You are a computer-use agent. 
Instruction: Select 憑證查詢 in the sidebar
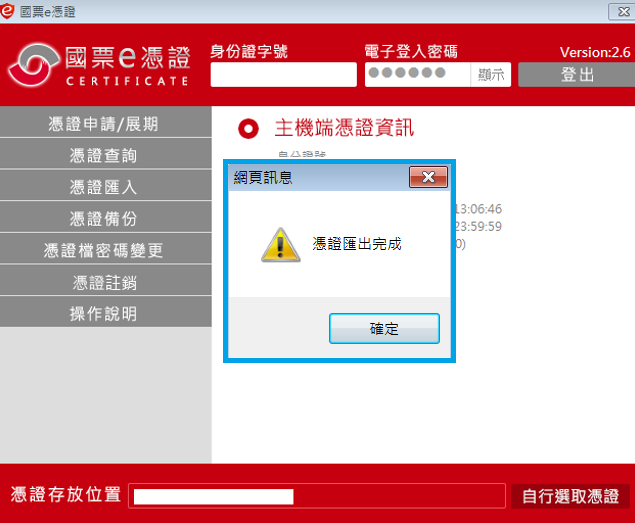[x=105, y=154]
